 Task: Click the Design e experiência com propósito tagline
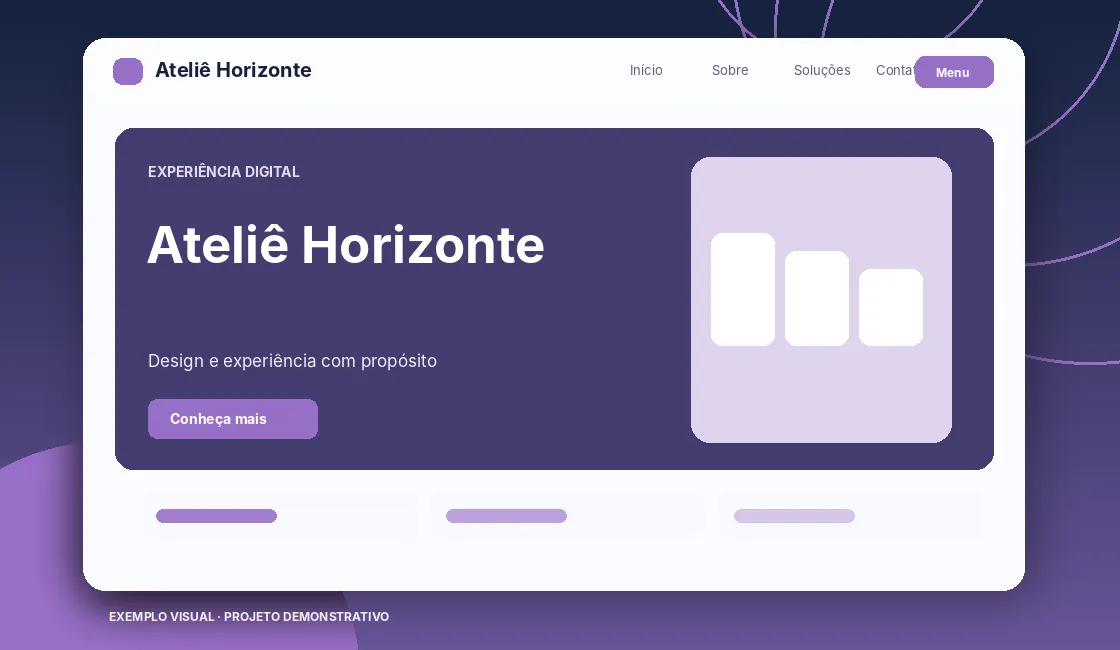click(x=292, y=361)
